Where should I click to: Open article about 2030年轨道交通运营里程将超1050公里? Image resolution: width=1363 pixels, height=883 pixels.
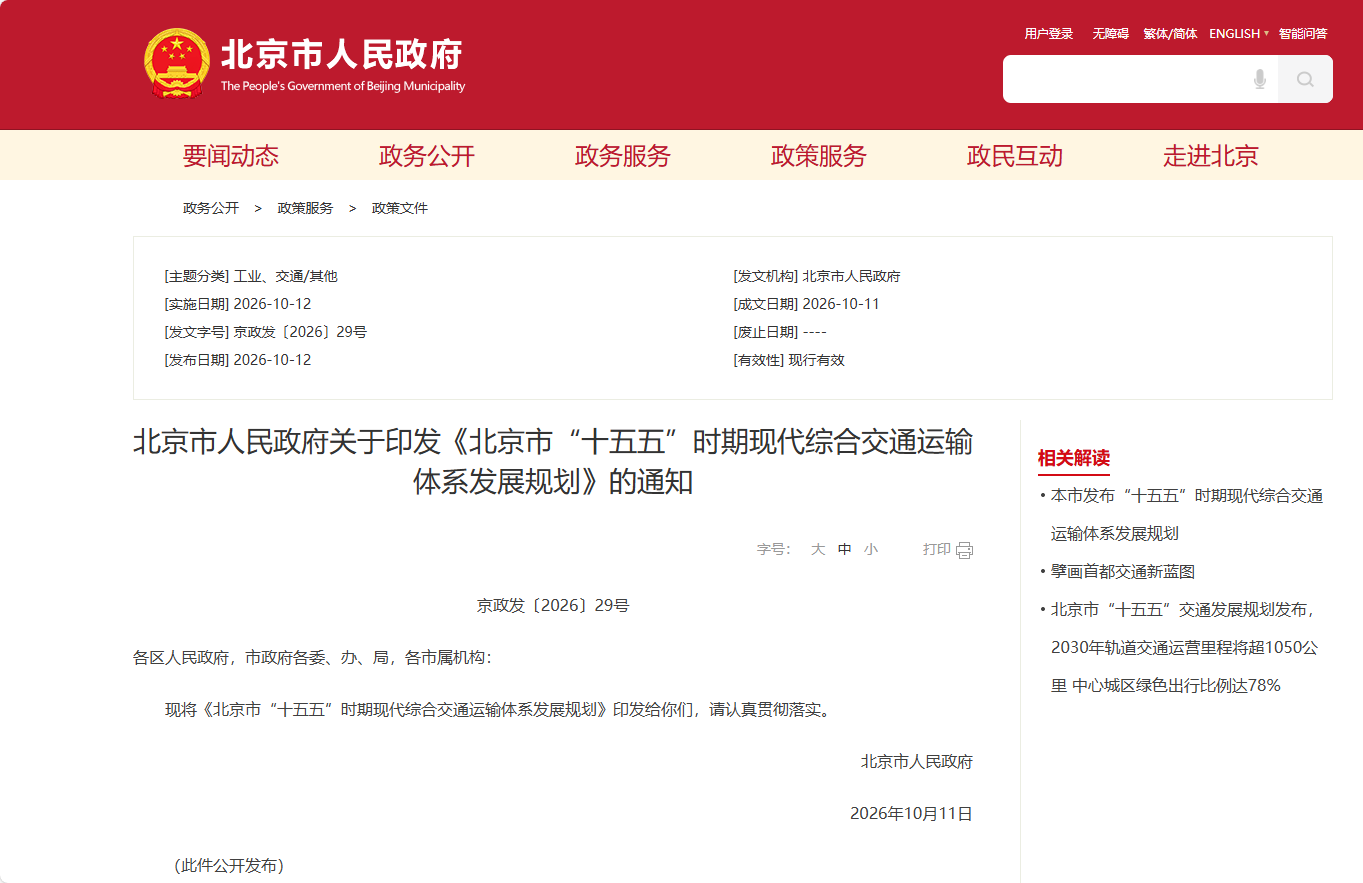pyautogui.click(x=1186, y=647)
